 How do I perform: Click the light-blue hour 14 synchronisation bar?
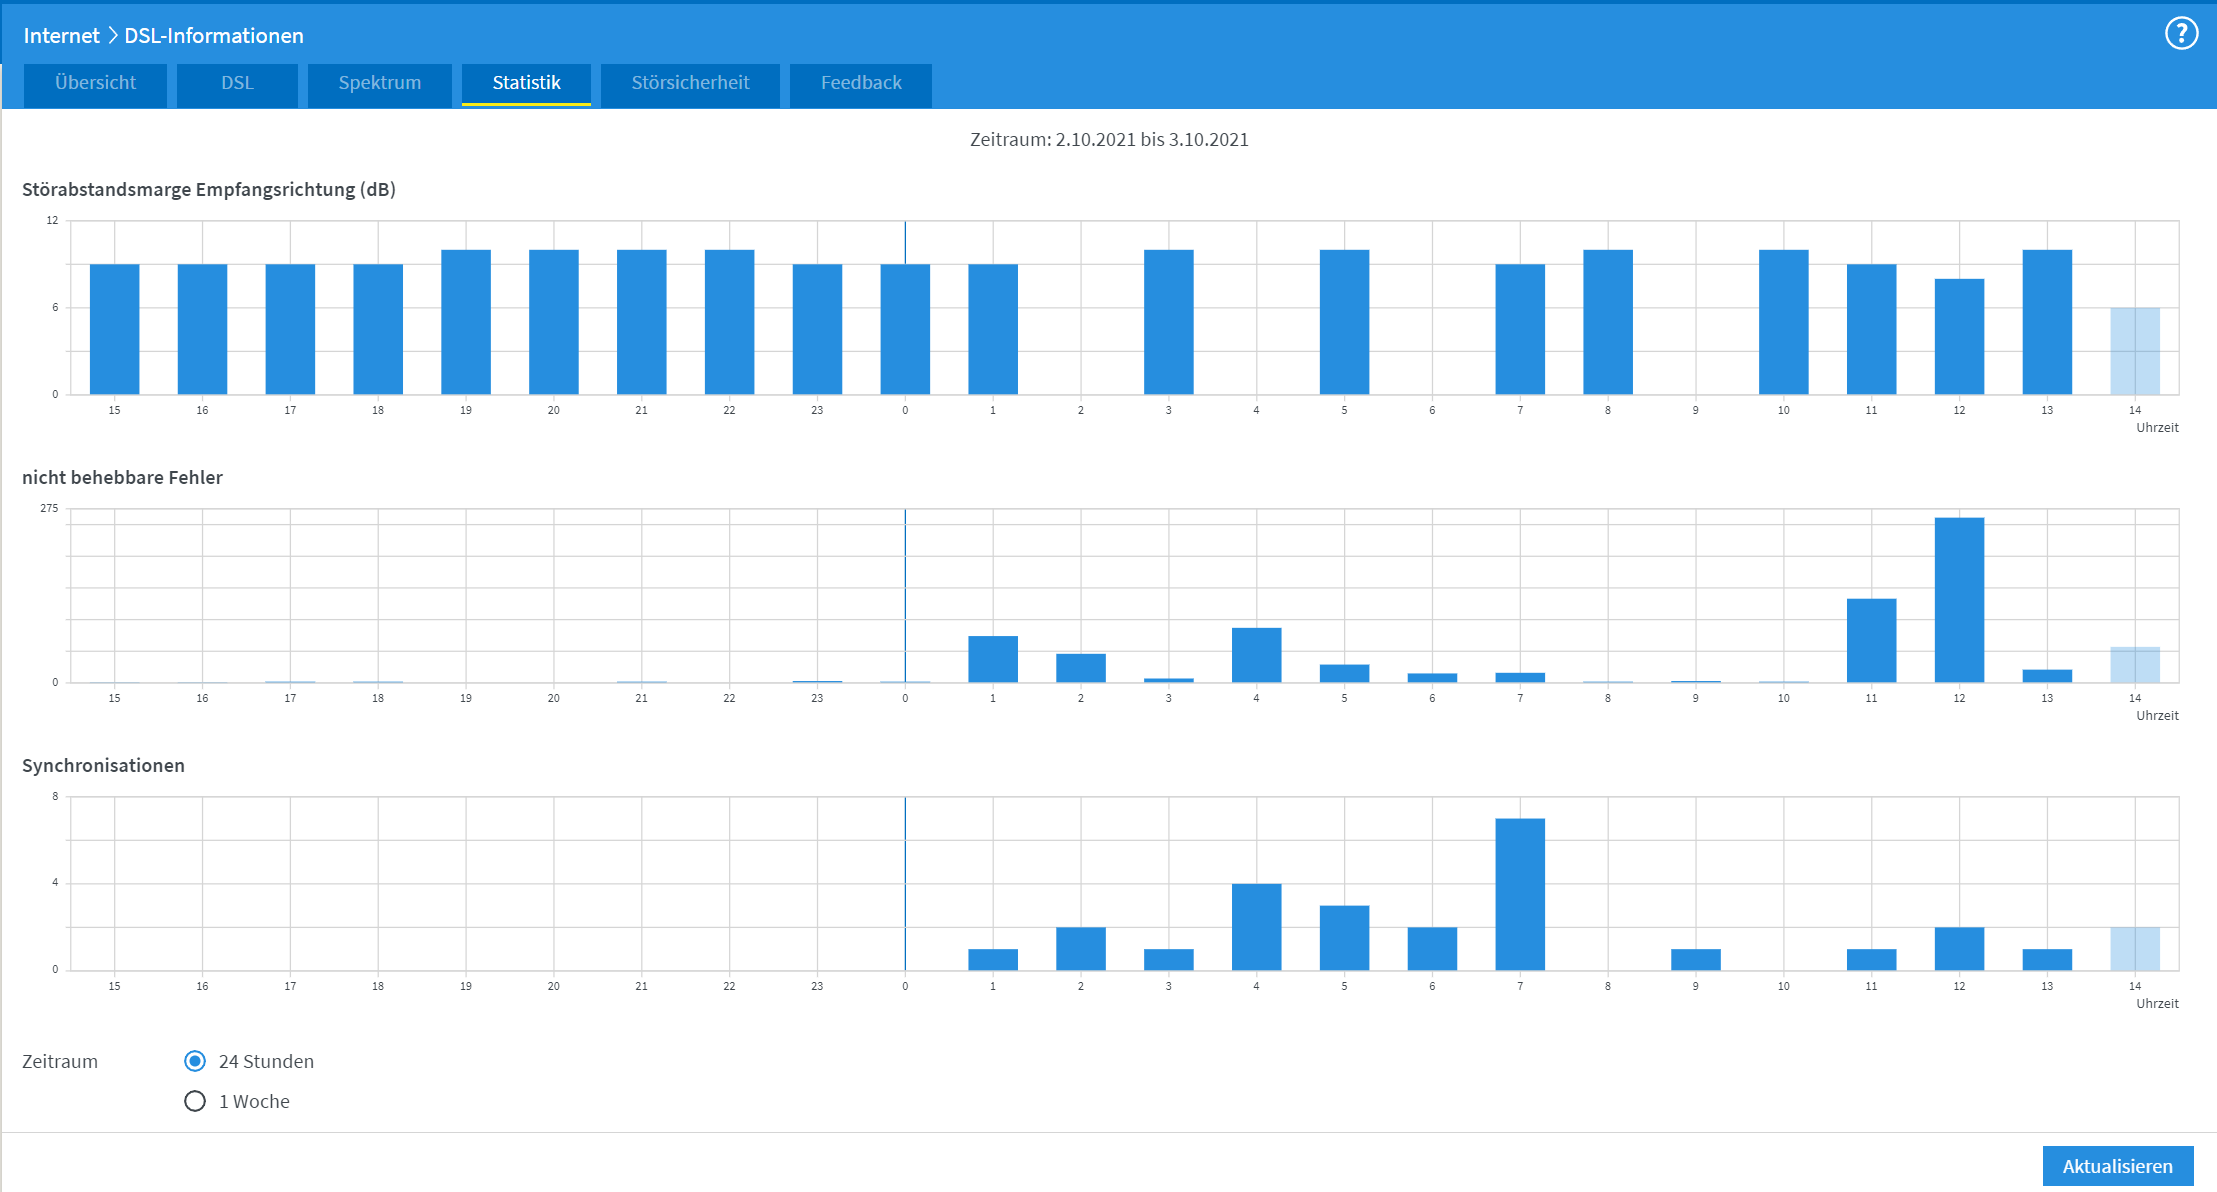pos(2135,948)
